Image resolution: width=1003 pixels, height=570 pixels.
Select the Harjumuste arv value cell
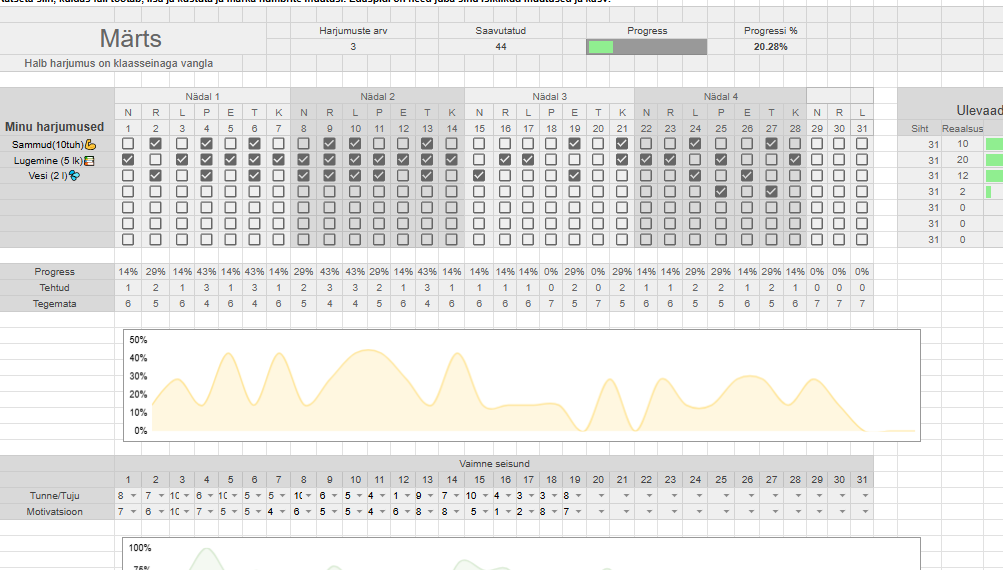[352, 47]
